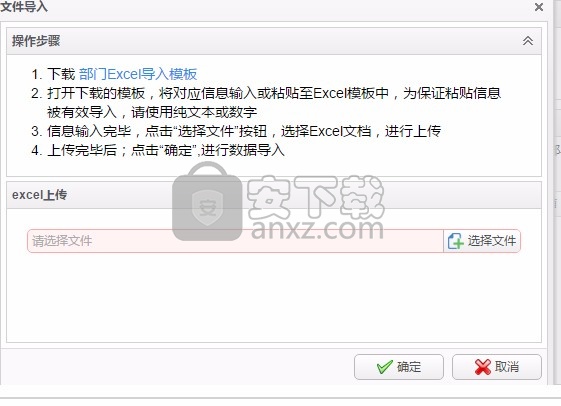The height and width of the screenshot is (406, 561).
Task: Focus the 请选择文件 input field
Action: click(x=235, y=241)
